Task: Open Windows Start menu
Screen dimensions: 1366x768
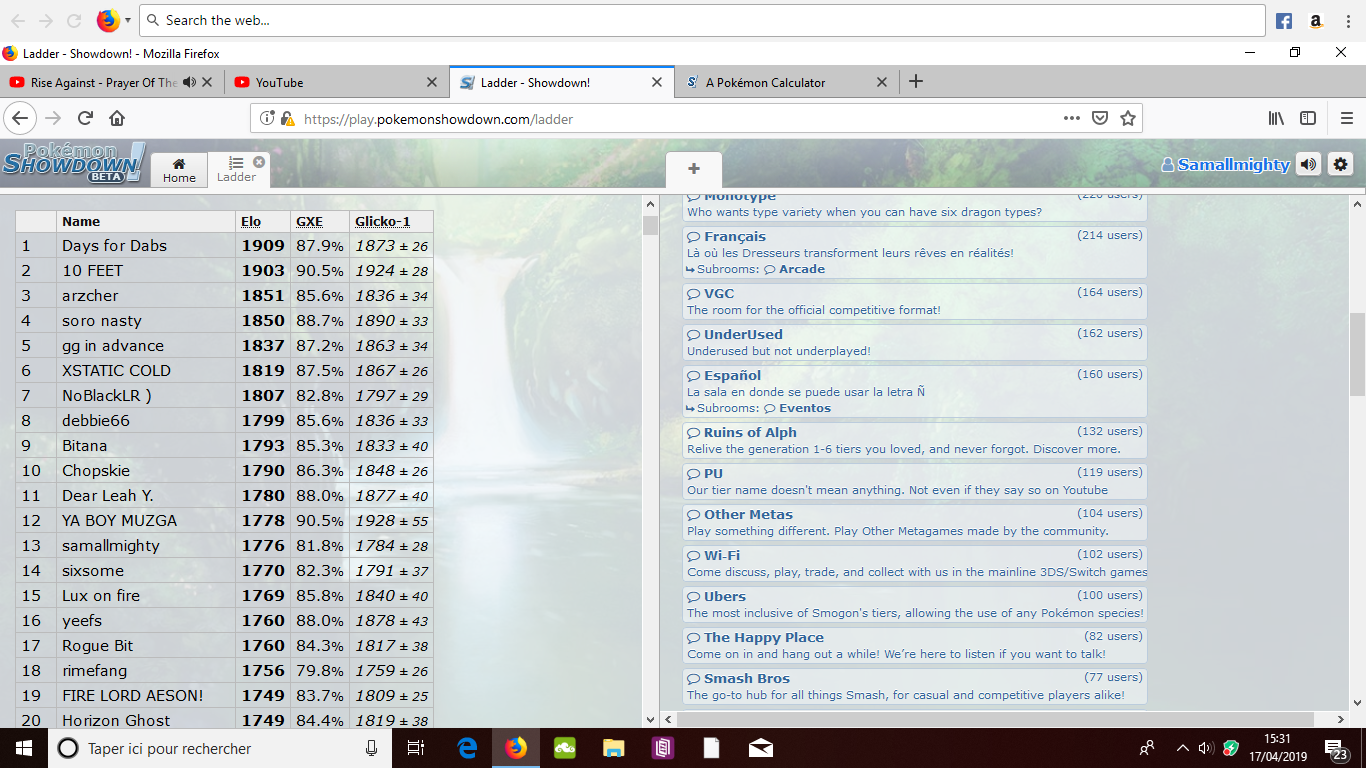Action: click(24, 748)
